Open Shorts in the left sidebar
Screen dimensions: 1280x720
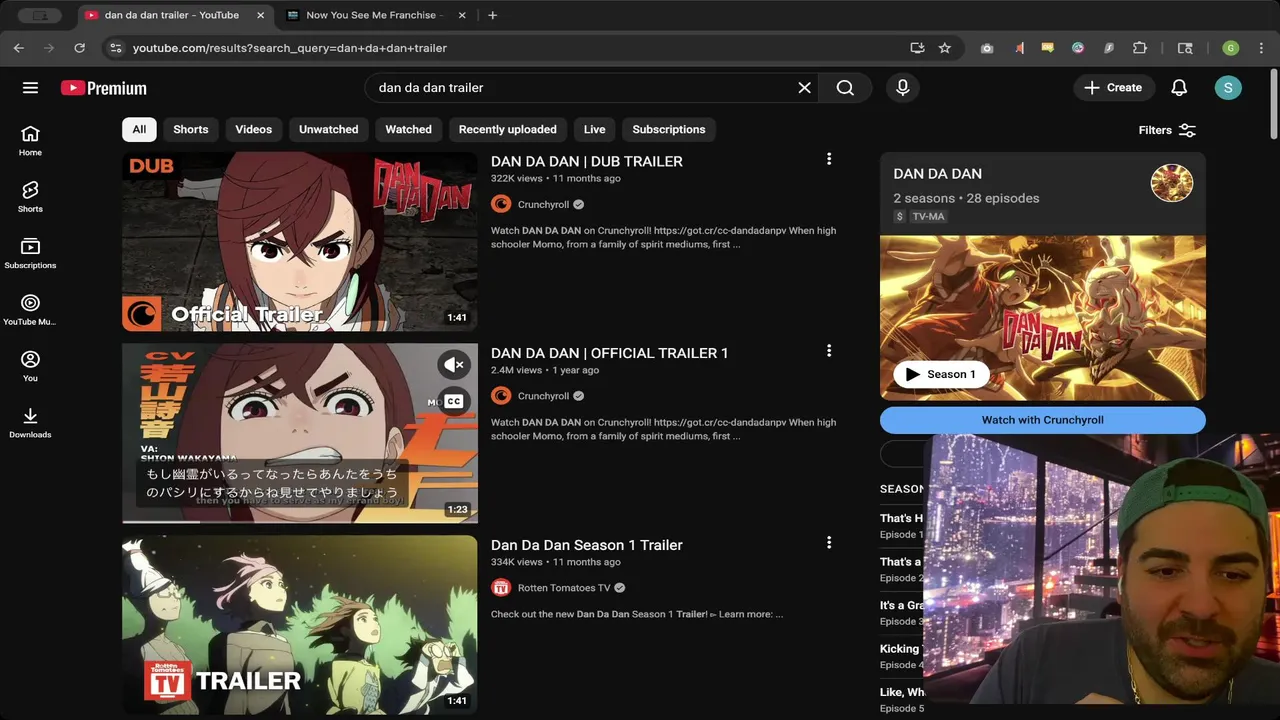30,197
